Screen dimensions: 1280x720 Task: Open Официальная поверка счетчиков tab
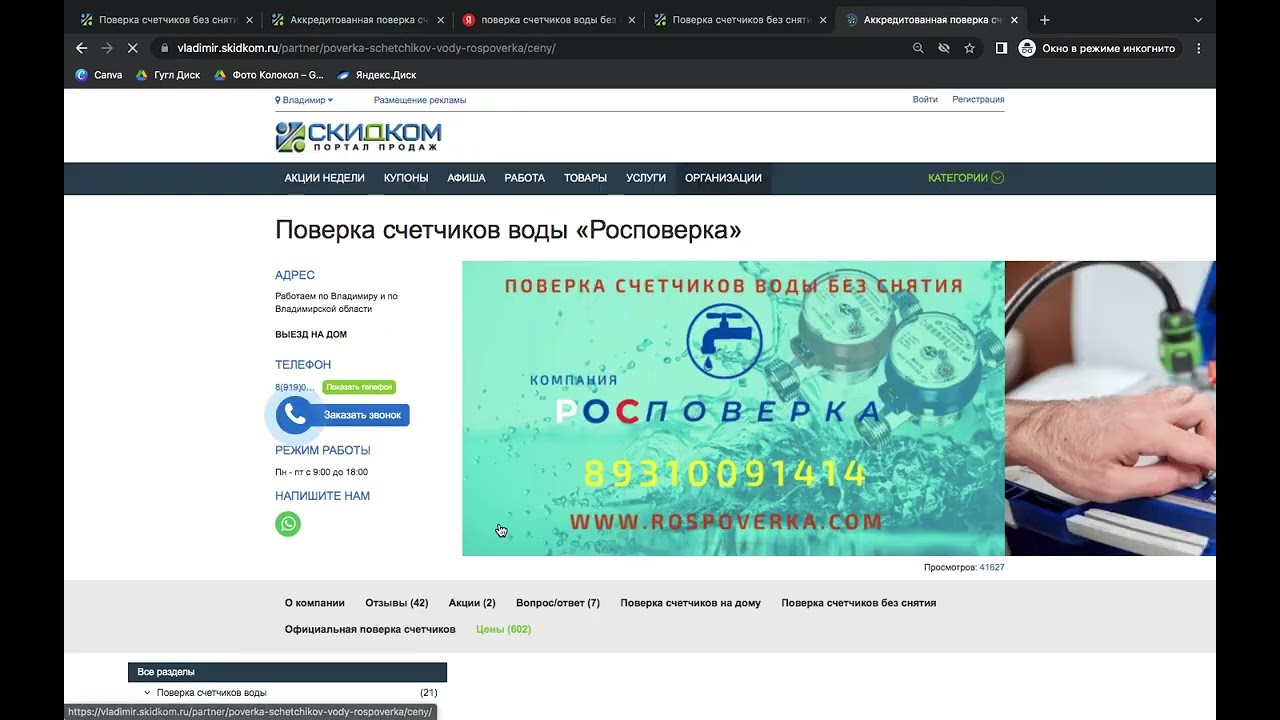point(370,629)
